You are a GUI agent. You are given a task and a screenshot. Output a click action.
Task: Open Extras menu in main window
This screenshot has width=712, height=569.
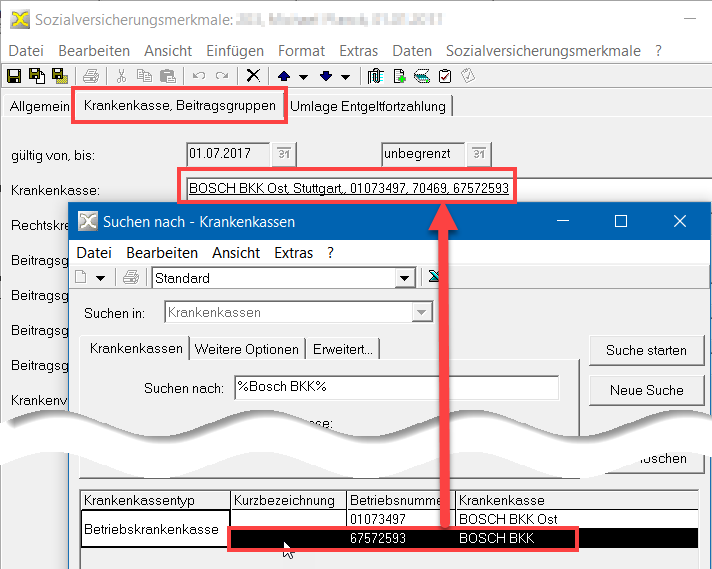359,51
